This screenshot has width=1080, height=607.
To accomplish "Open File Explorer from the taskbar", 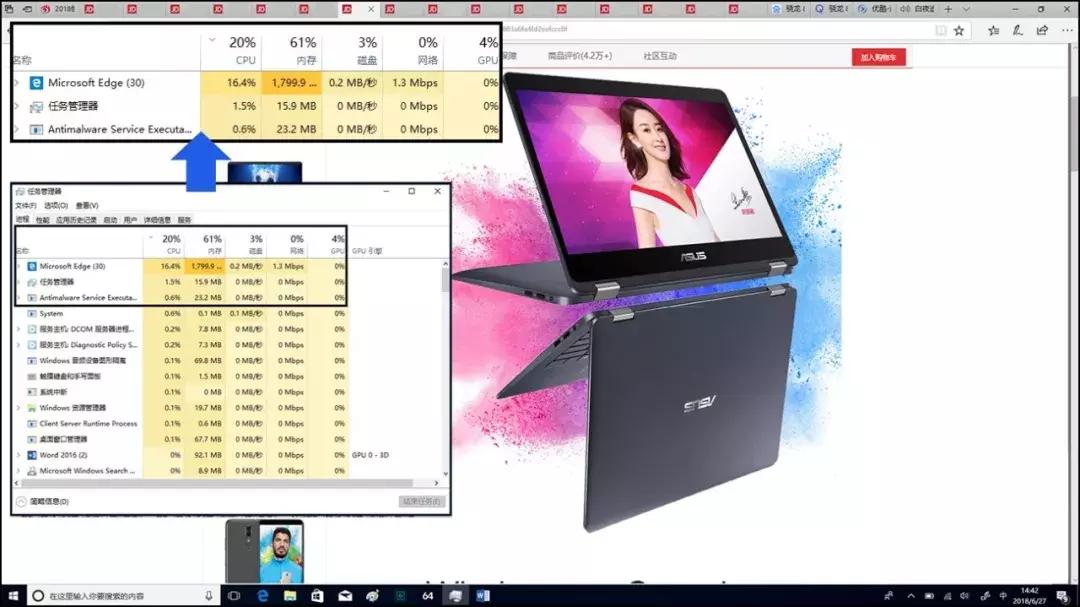I will pyautogui.click(x=290, y=596).
